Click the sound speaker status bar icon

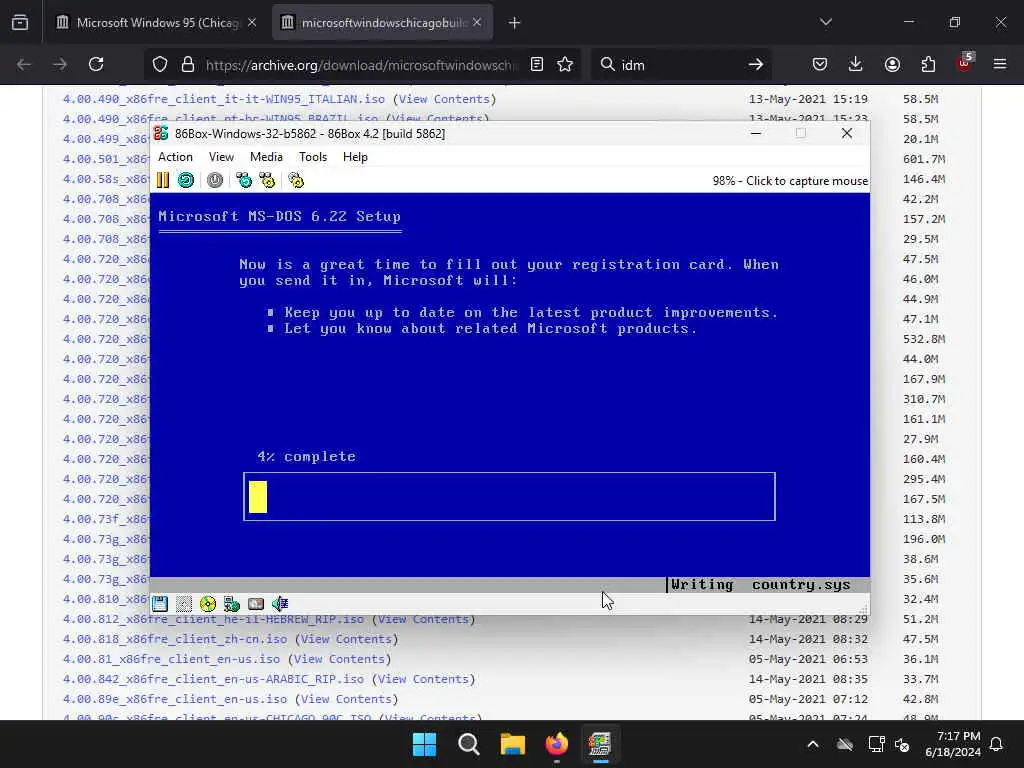(x=280, y=603)
